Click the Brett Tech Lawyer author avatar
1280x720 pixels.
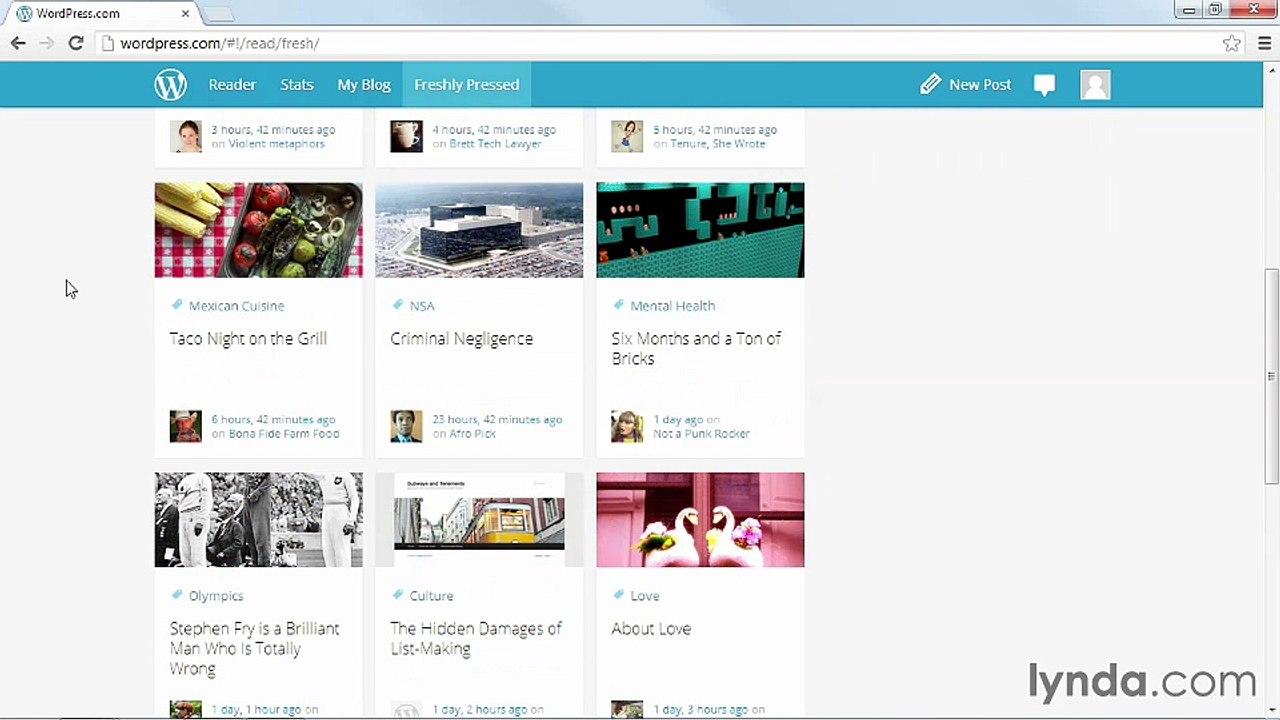[x=406, y=136]
